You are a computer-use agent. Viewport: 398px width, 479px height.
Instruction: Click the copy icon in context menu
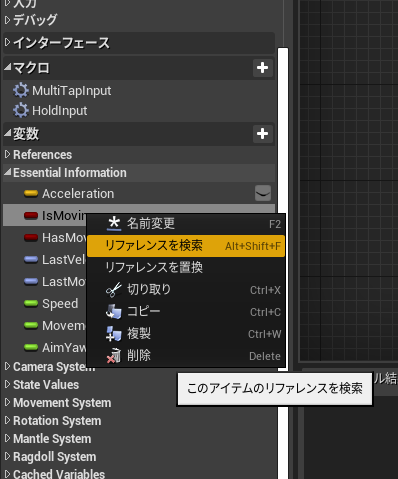pos(114,312)
